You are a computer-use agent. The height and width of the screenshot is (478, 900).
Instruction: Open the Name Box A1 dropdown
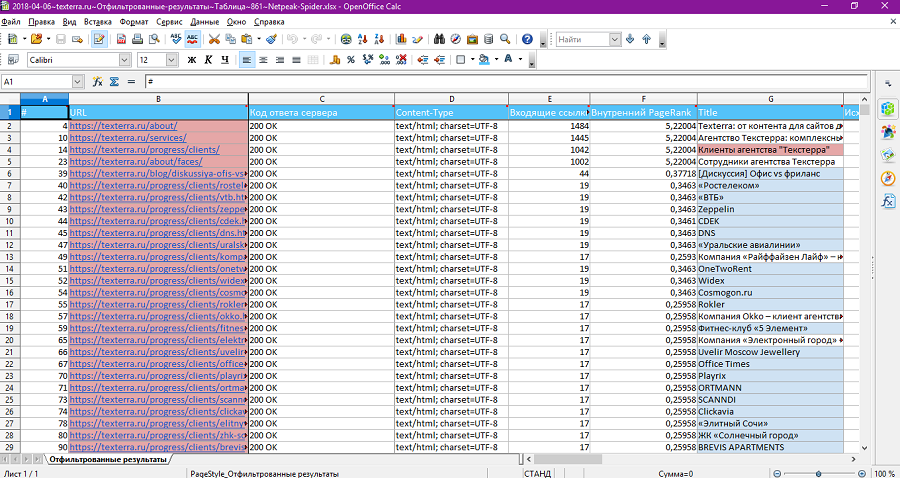click(x=78, y=82)
